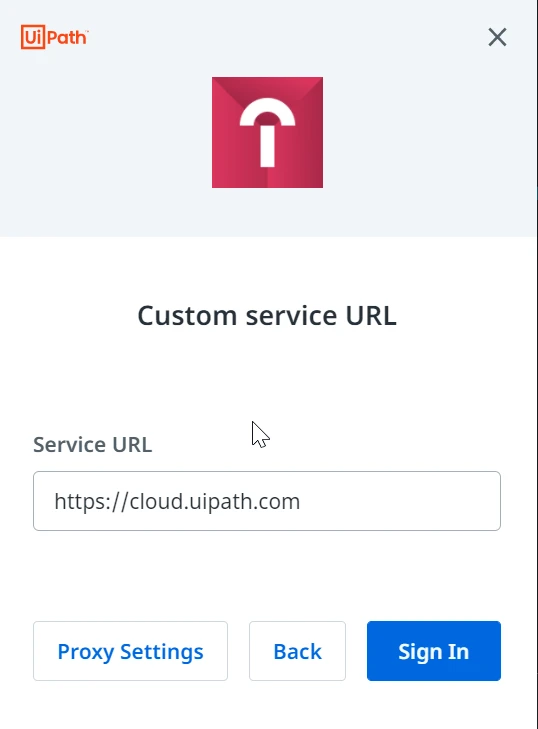Dismiss the window using the top-right X icon

point(497,37)
